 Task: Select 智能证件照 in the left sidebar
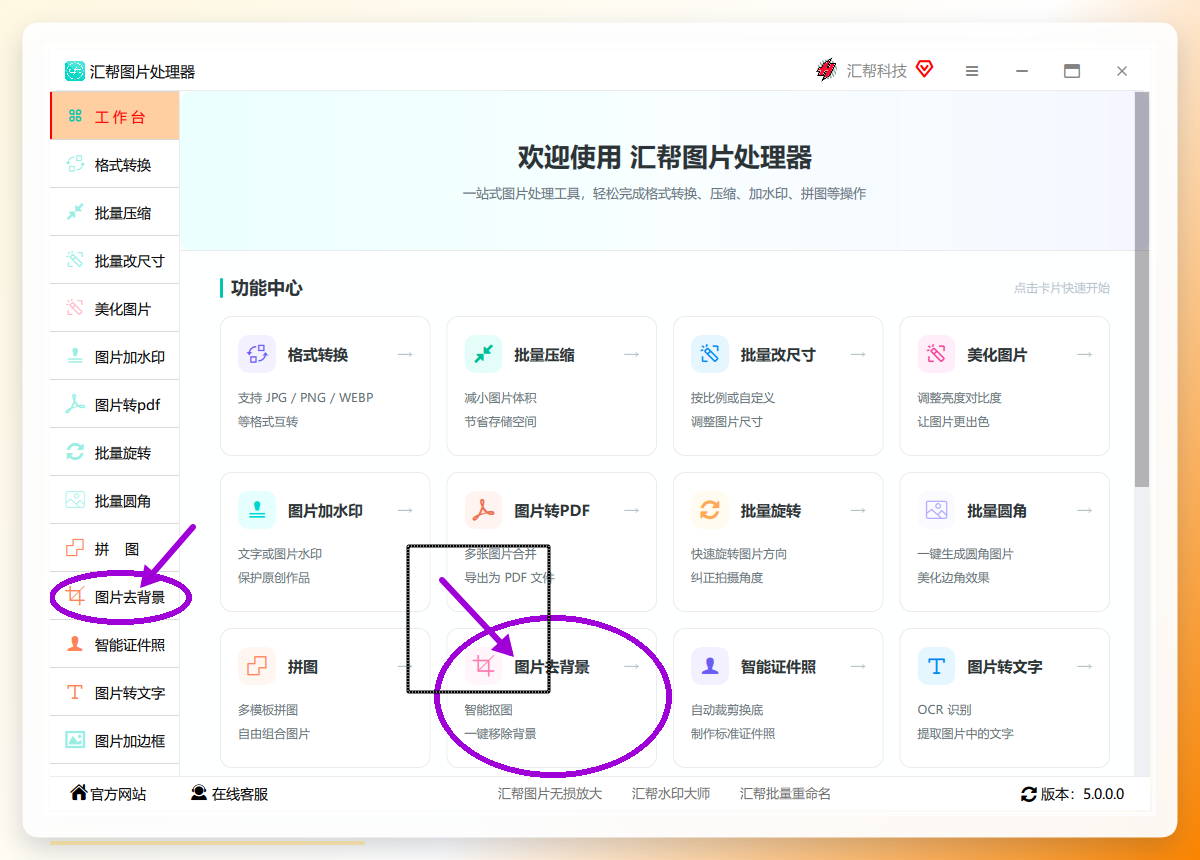(x=115, y=645)
